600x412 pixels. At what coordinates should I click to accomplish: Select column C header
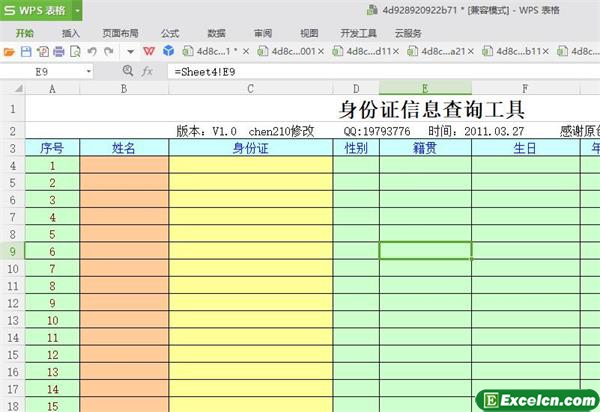pos(250,89)
